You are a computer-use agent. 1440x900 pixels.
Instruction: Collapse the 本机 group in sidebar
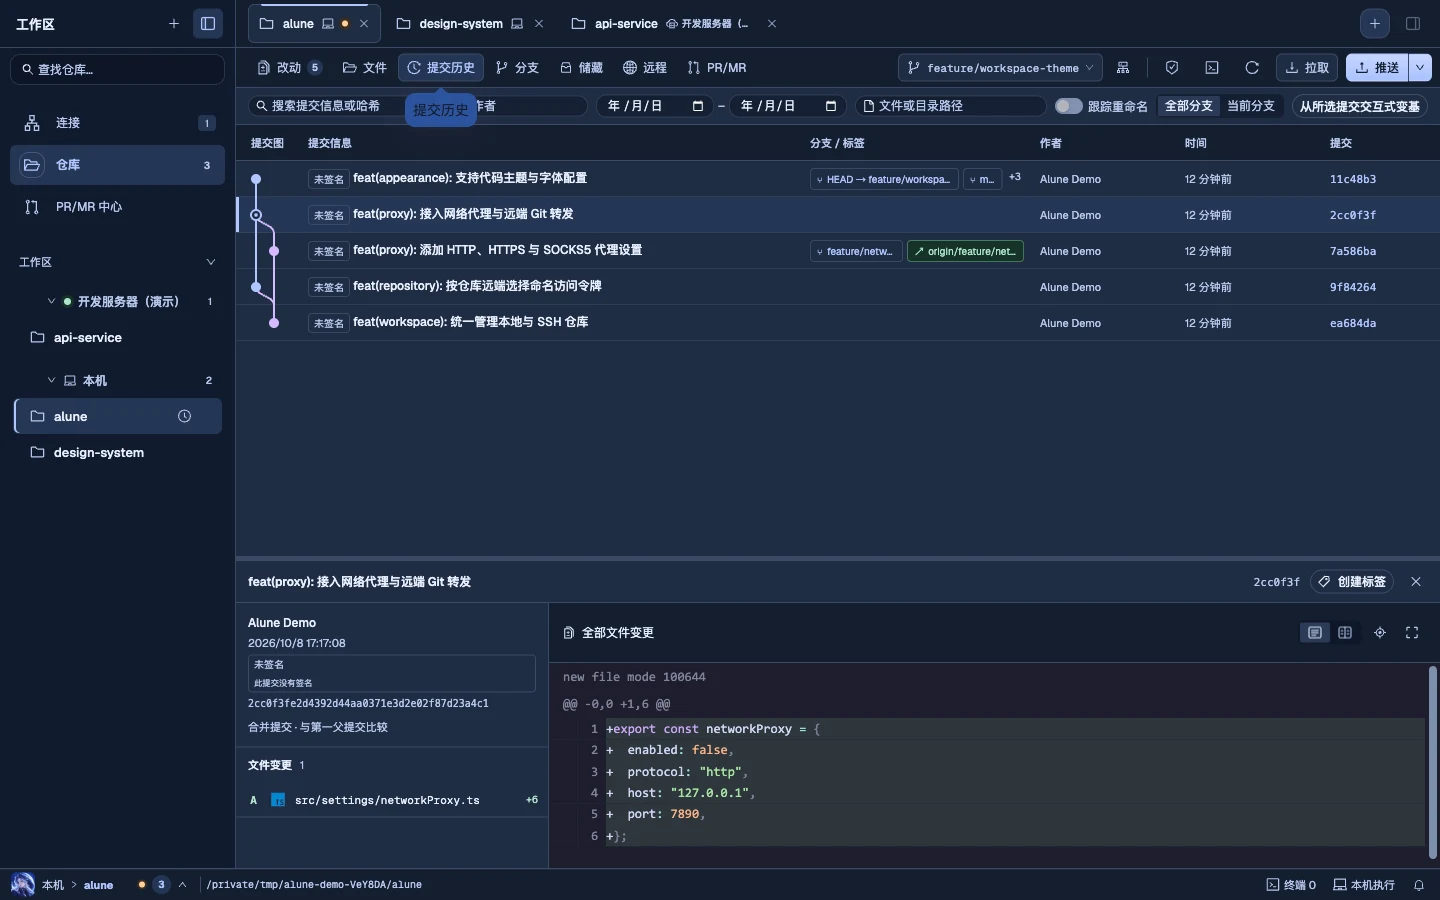51,380
